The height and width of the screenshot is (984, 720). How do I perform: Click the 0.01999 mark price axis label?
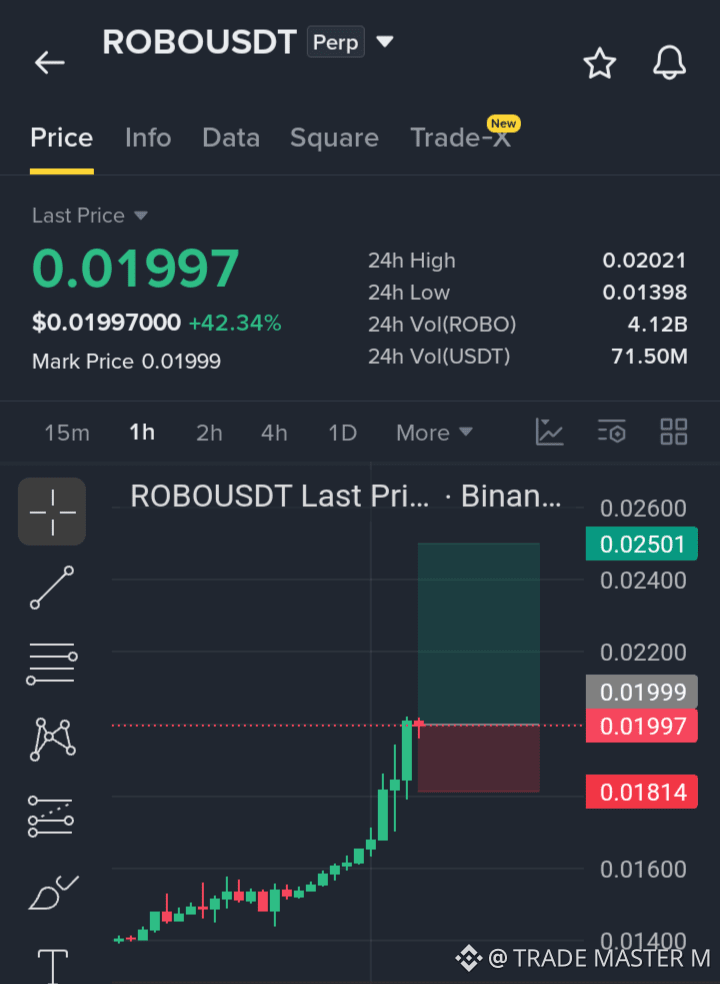[x=642, y=692]
